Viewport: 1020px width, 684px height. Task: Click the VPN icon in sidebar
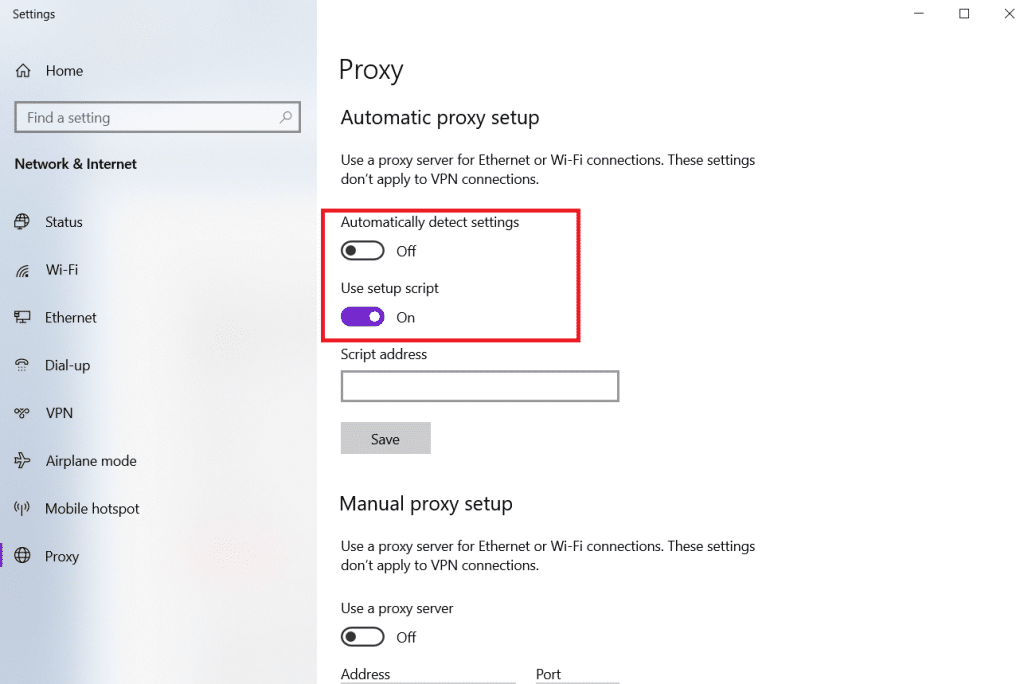pos(22,413)
